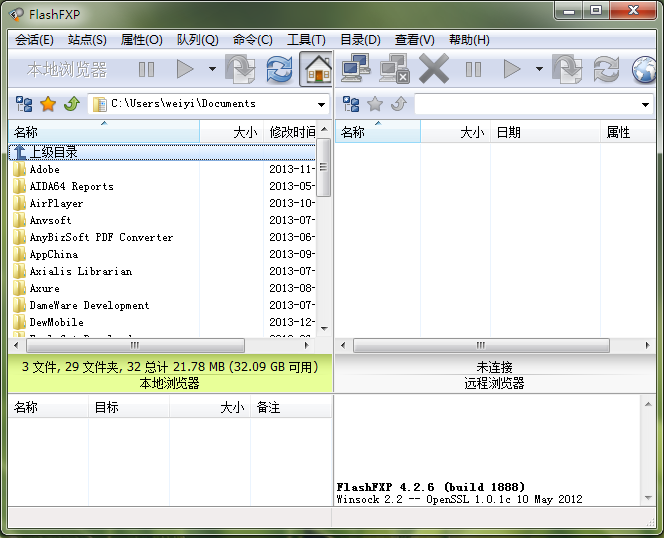Expand the remote path dropdown
The height and width of the screenshot is (538, 664).
point(645,104)
